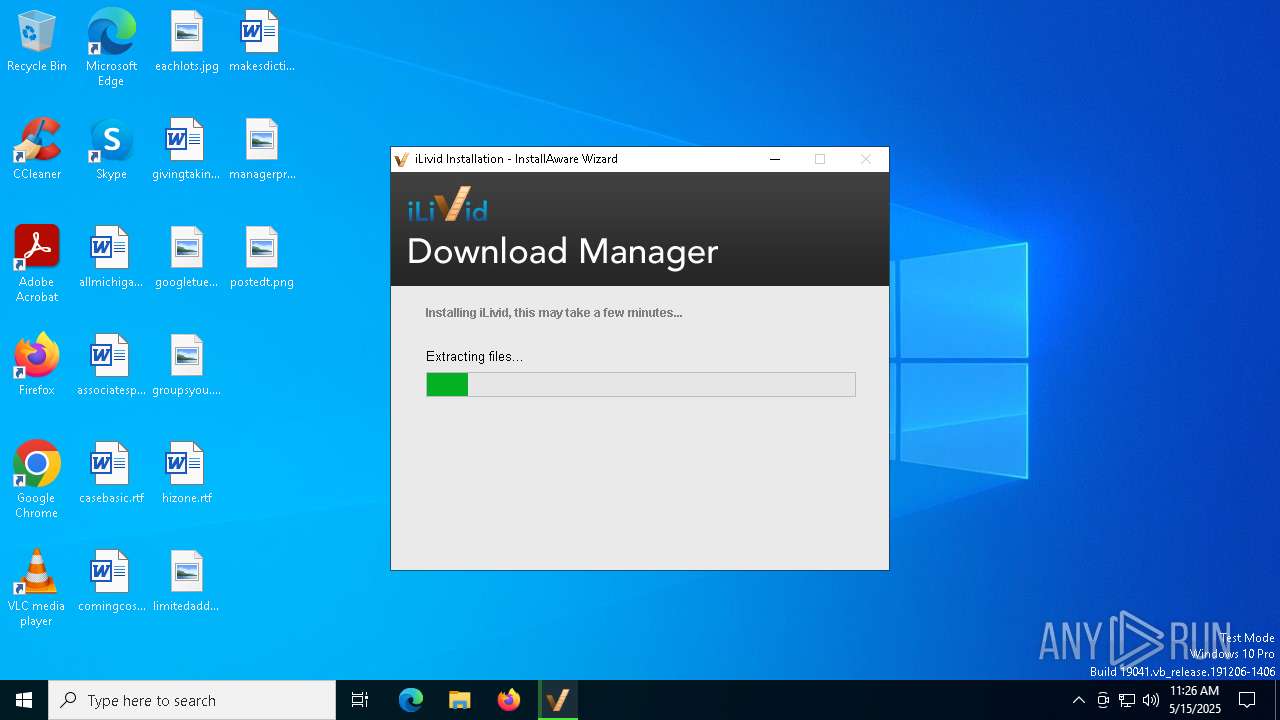
Task: Select iLivid installer taskbar button
Action: pyautogui.click(x=558, y=700)
